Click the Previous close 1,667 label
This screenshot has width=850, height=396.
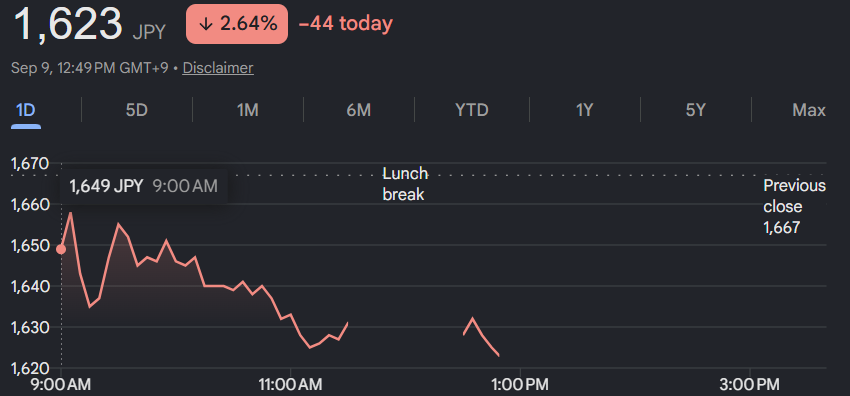point(794,206)
